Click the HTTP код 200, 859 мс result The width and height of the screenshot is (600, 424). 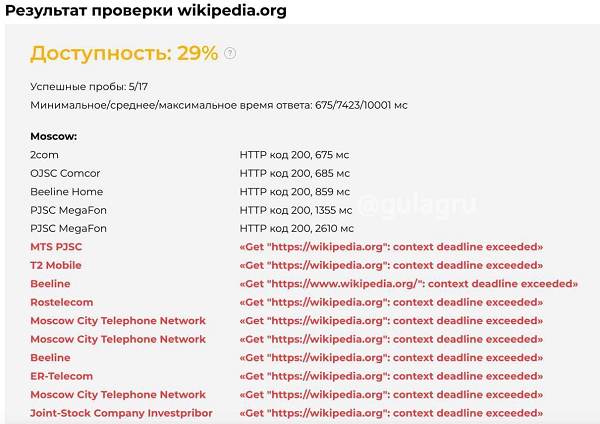pos(294,191)
